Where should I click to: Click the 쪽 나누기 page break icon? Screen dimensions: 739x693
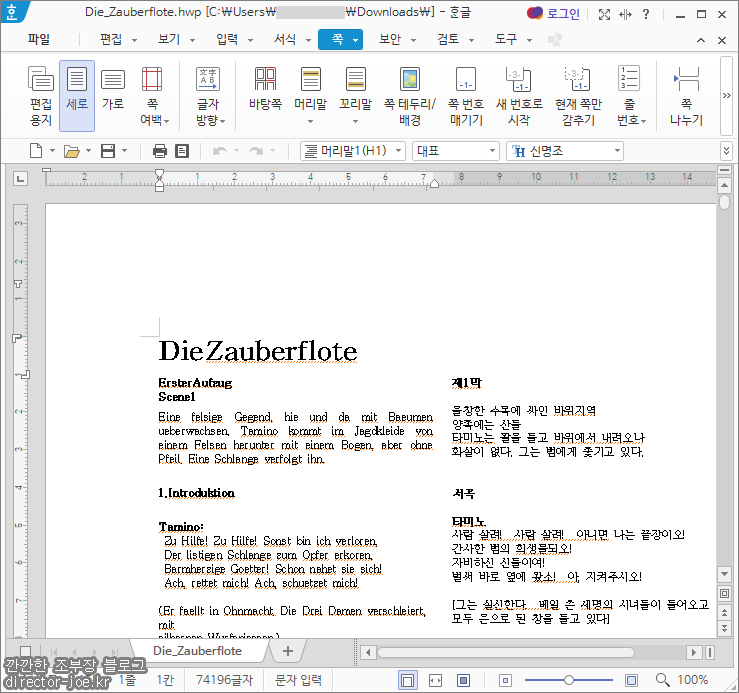click(x=686, y=96)
